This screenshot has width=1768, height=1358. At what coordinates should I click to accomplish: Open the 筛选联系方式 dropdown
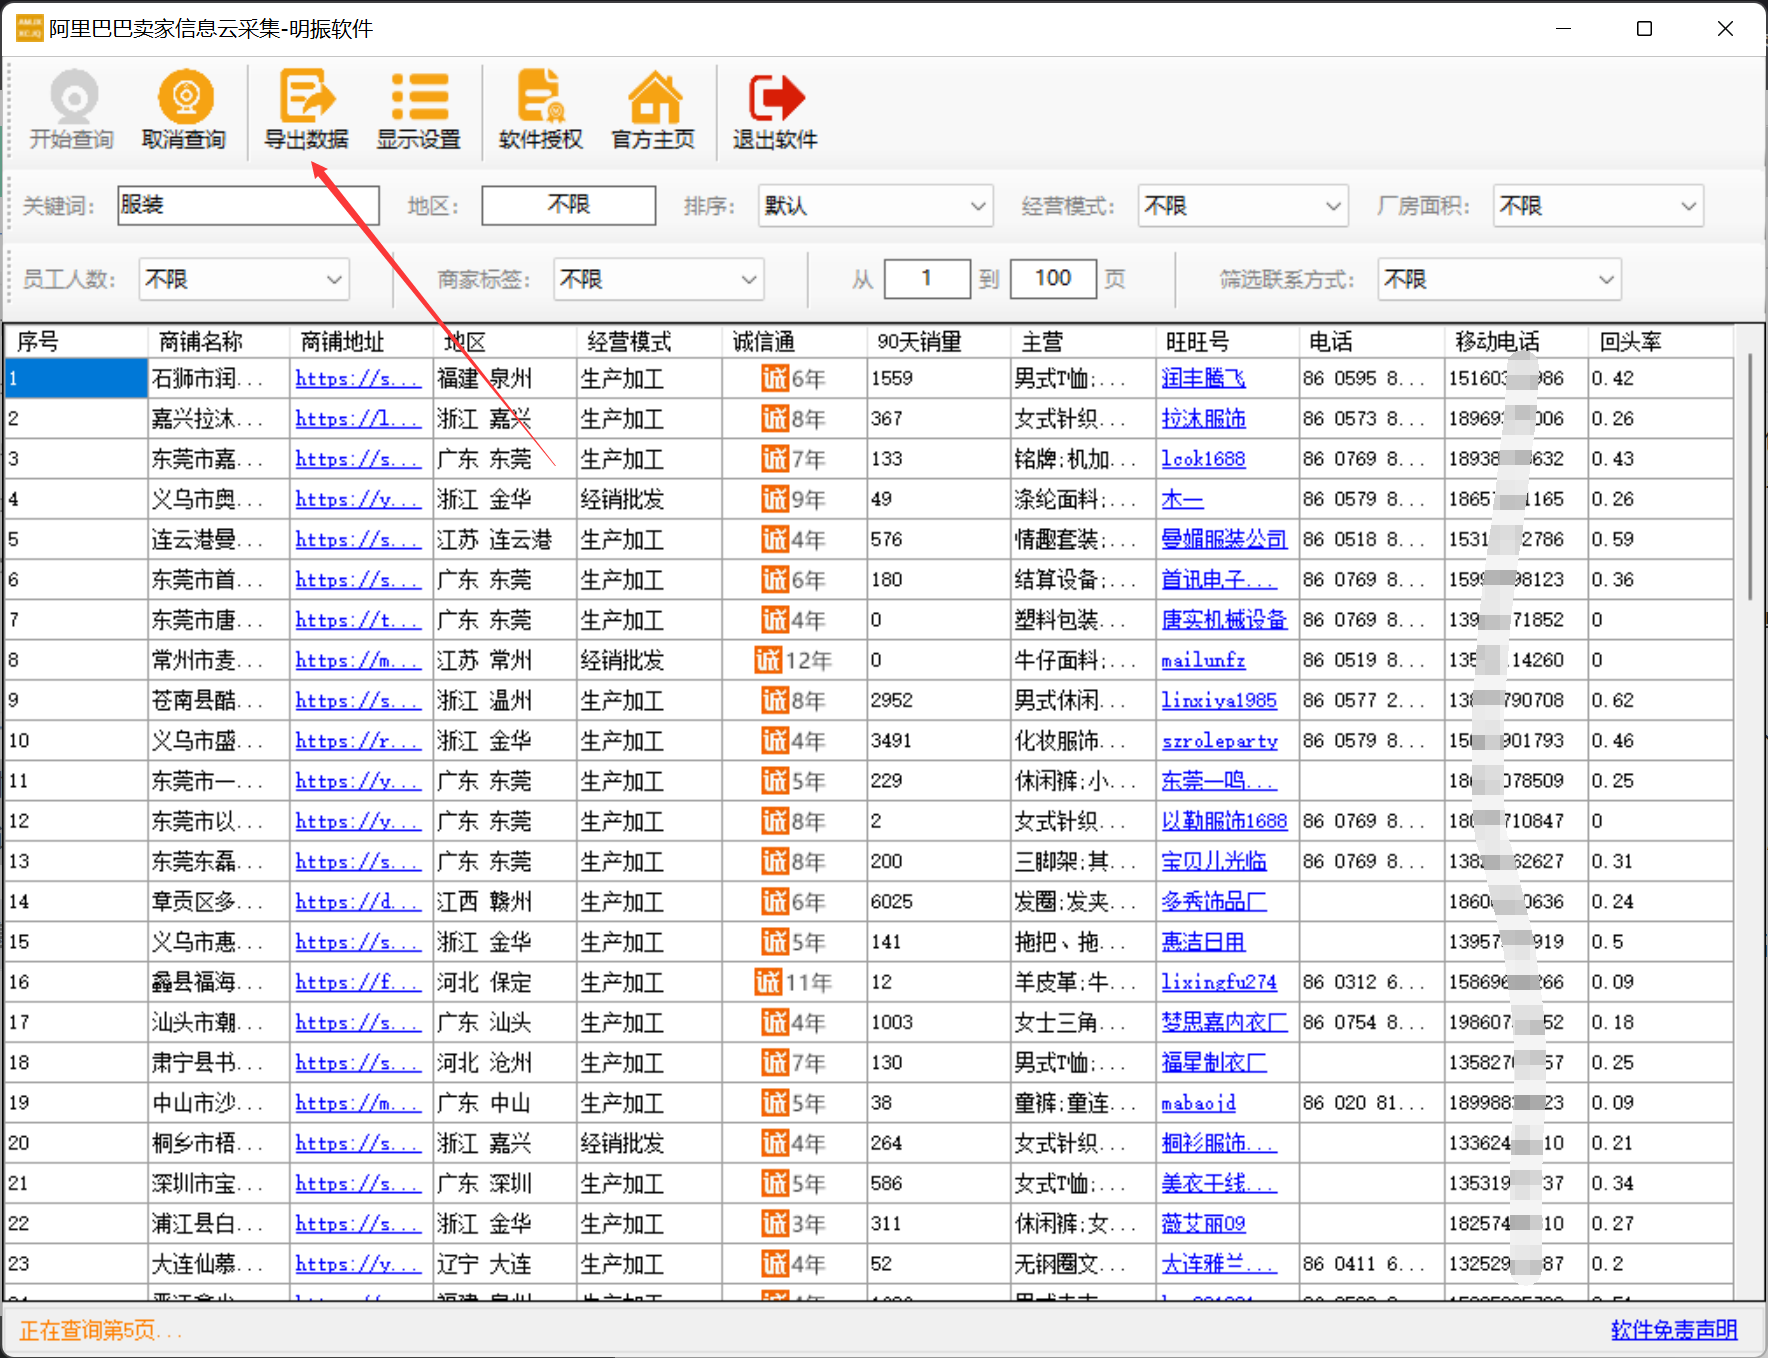point(1499,279)
